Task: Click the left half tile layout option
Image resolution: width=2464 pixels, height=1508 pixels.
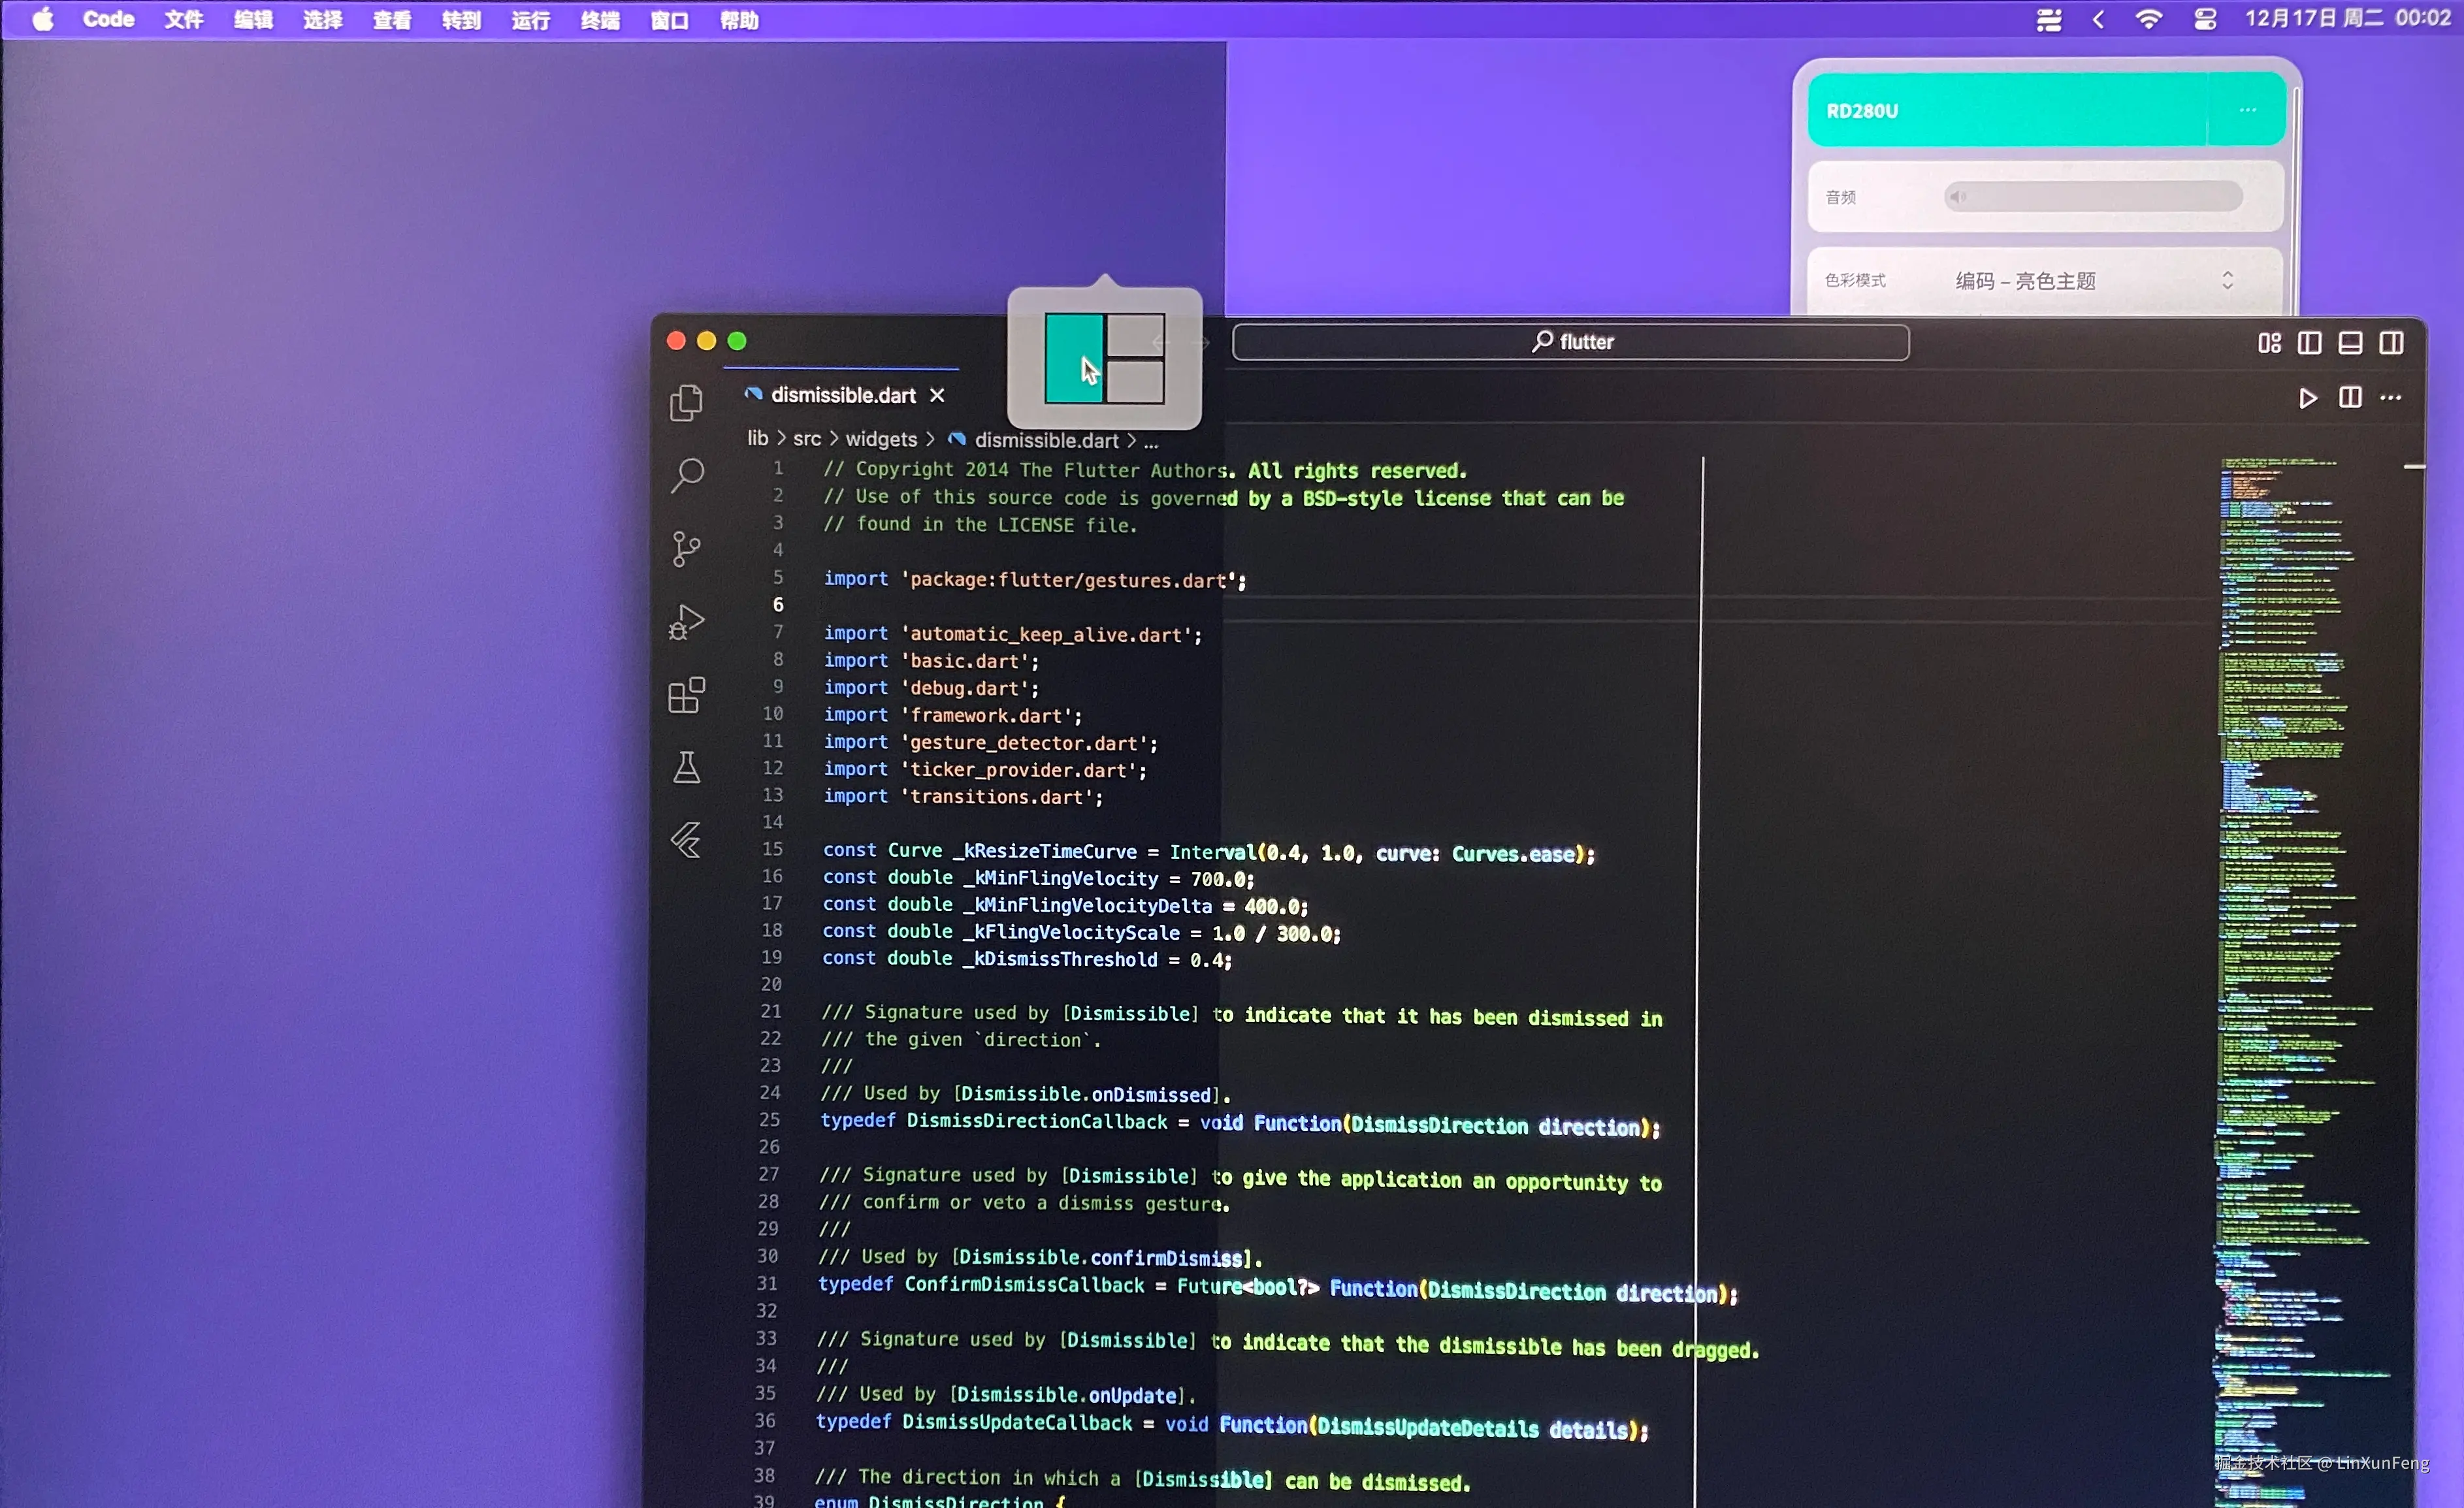Action: click(x=1074, y=358)
